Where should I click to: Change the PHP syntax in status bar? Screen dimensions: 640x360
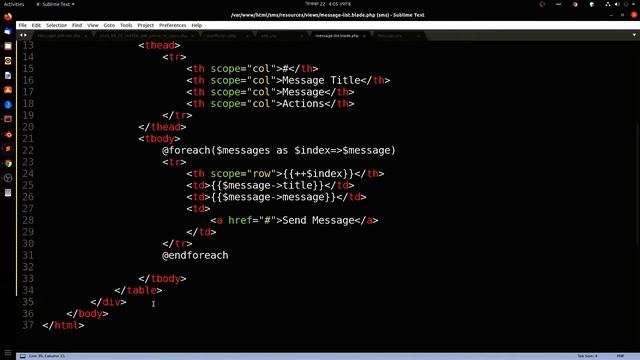[620, 356]
